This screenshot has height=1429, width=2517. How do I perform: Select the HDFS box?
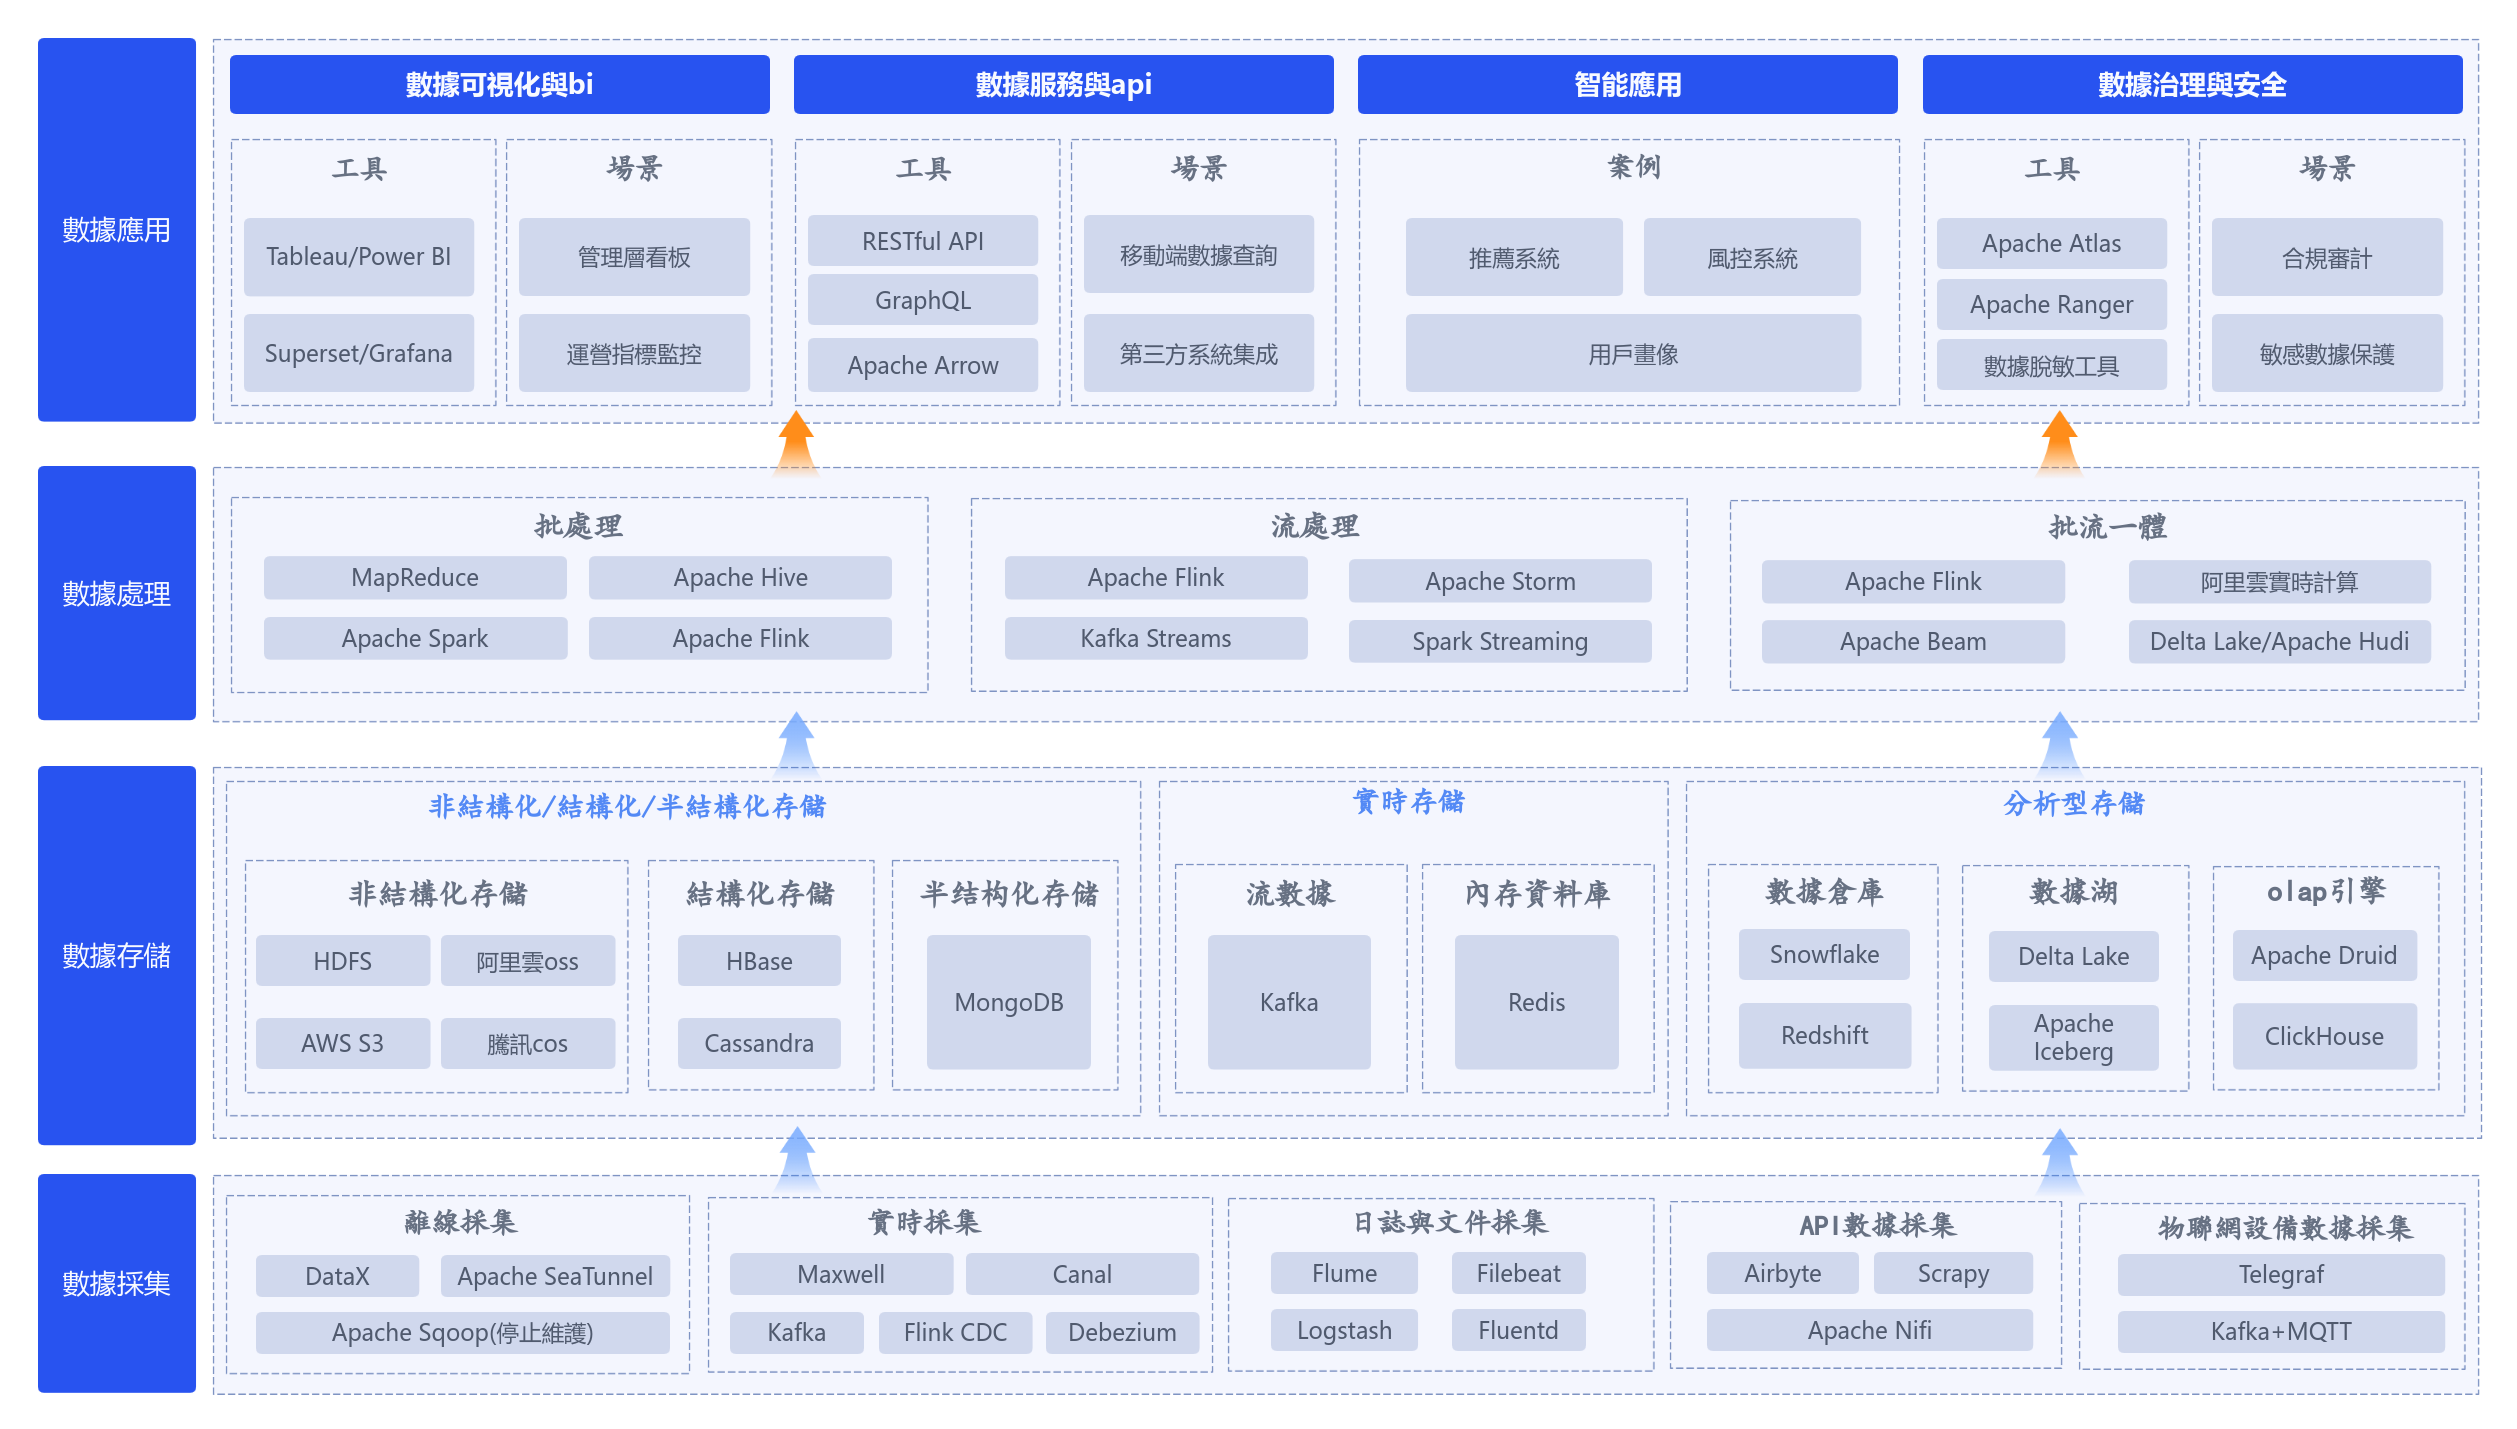pos(342,961)
